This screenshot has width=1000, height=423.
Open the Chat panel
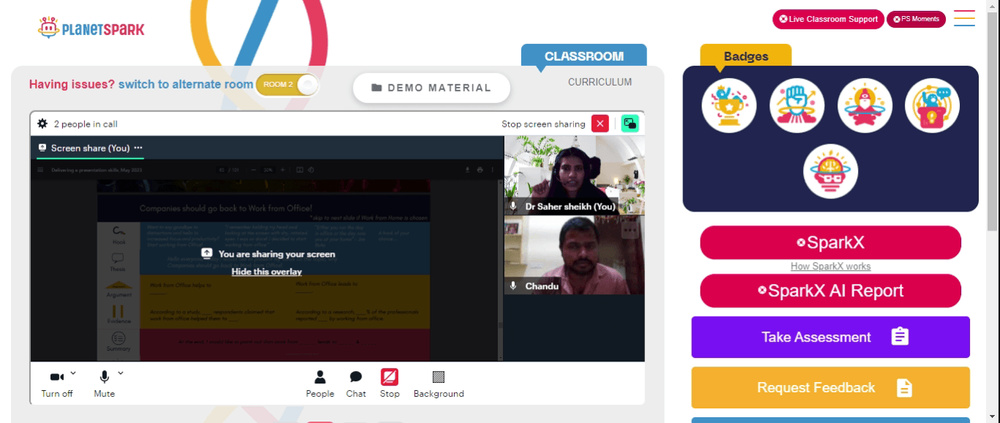pos(356,384)
